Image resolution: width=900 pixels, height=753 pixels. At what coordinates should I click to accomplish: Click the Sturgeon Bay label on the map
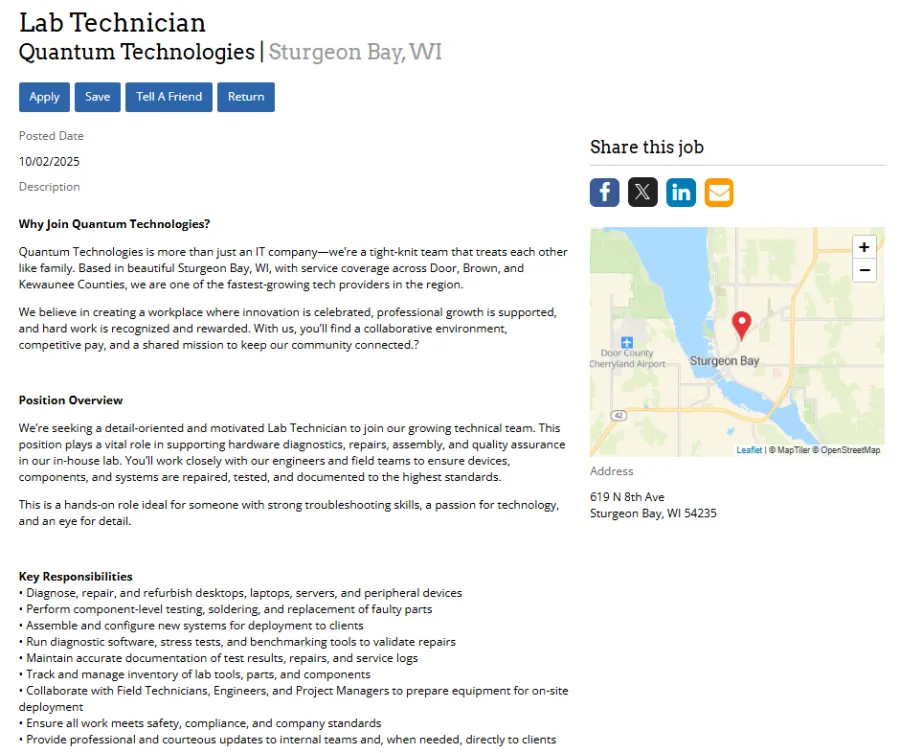click(x=724, y=360)
